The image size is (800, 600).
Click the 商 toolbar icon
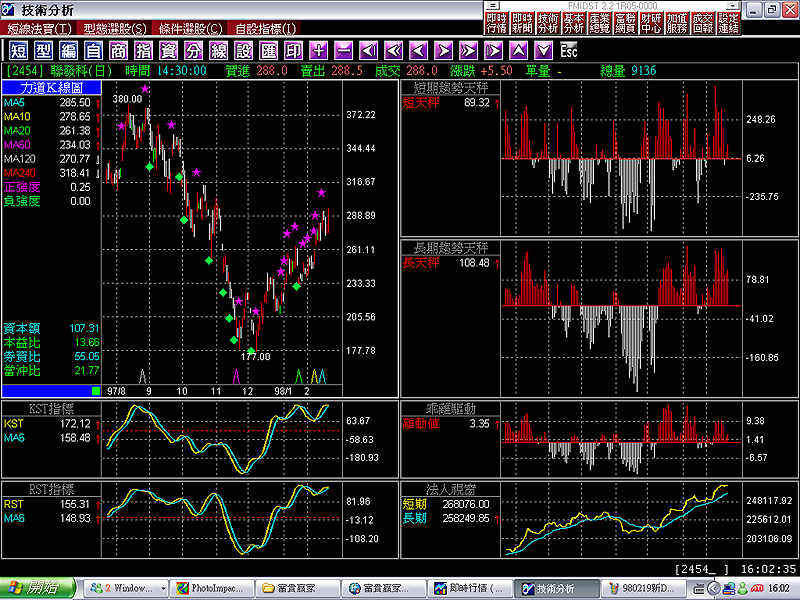pyautogui.click(x=118, y=51)
